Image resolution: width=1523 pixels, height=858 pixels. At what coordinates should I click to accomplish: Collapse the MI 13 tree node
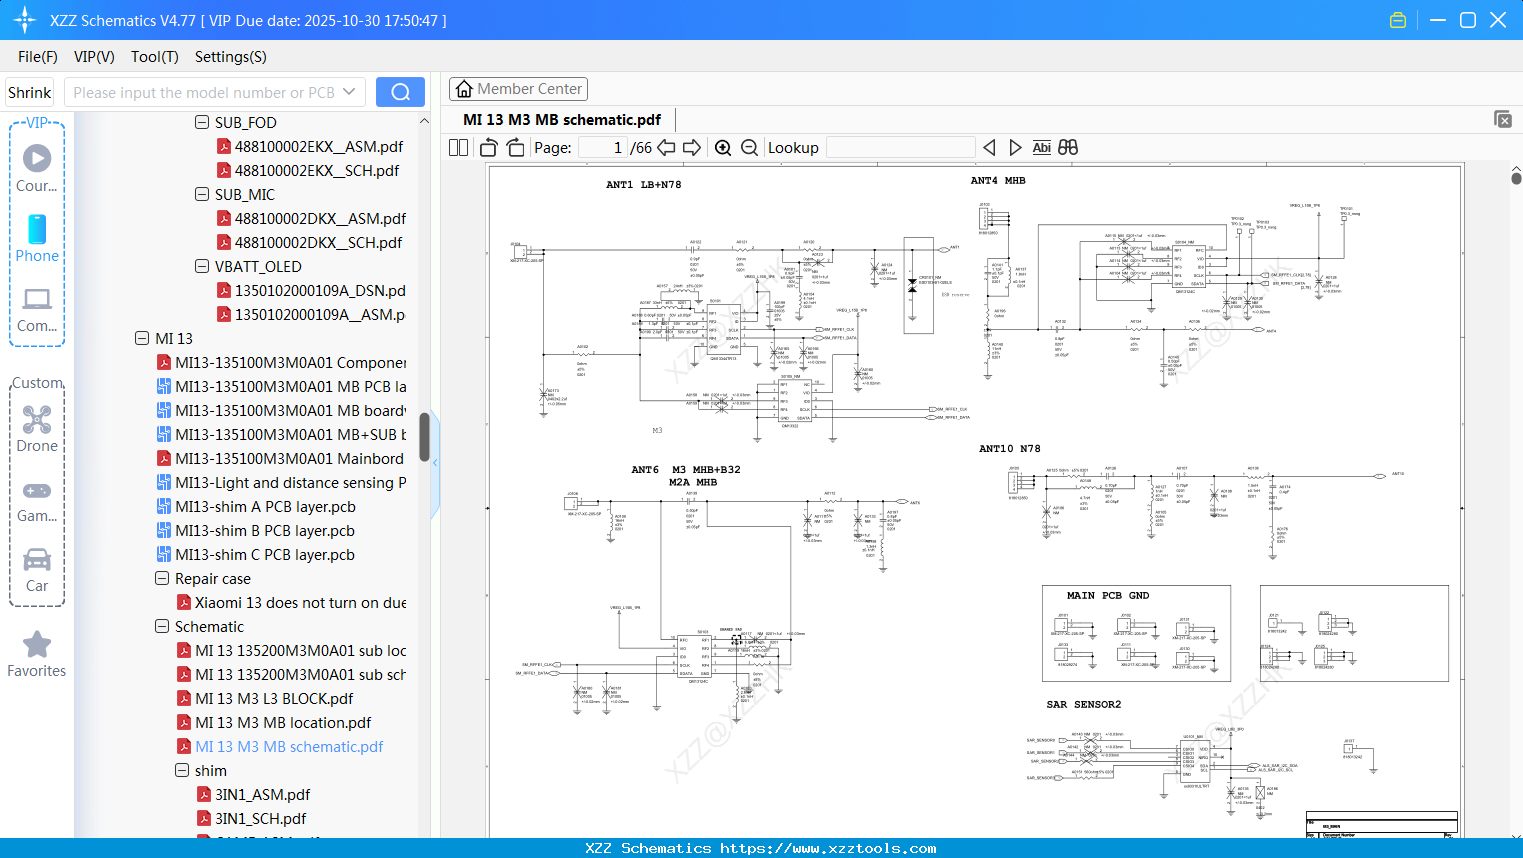[x=142, y=338]
